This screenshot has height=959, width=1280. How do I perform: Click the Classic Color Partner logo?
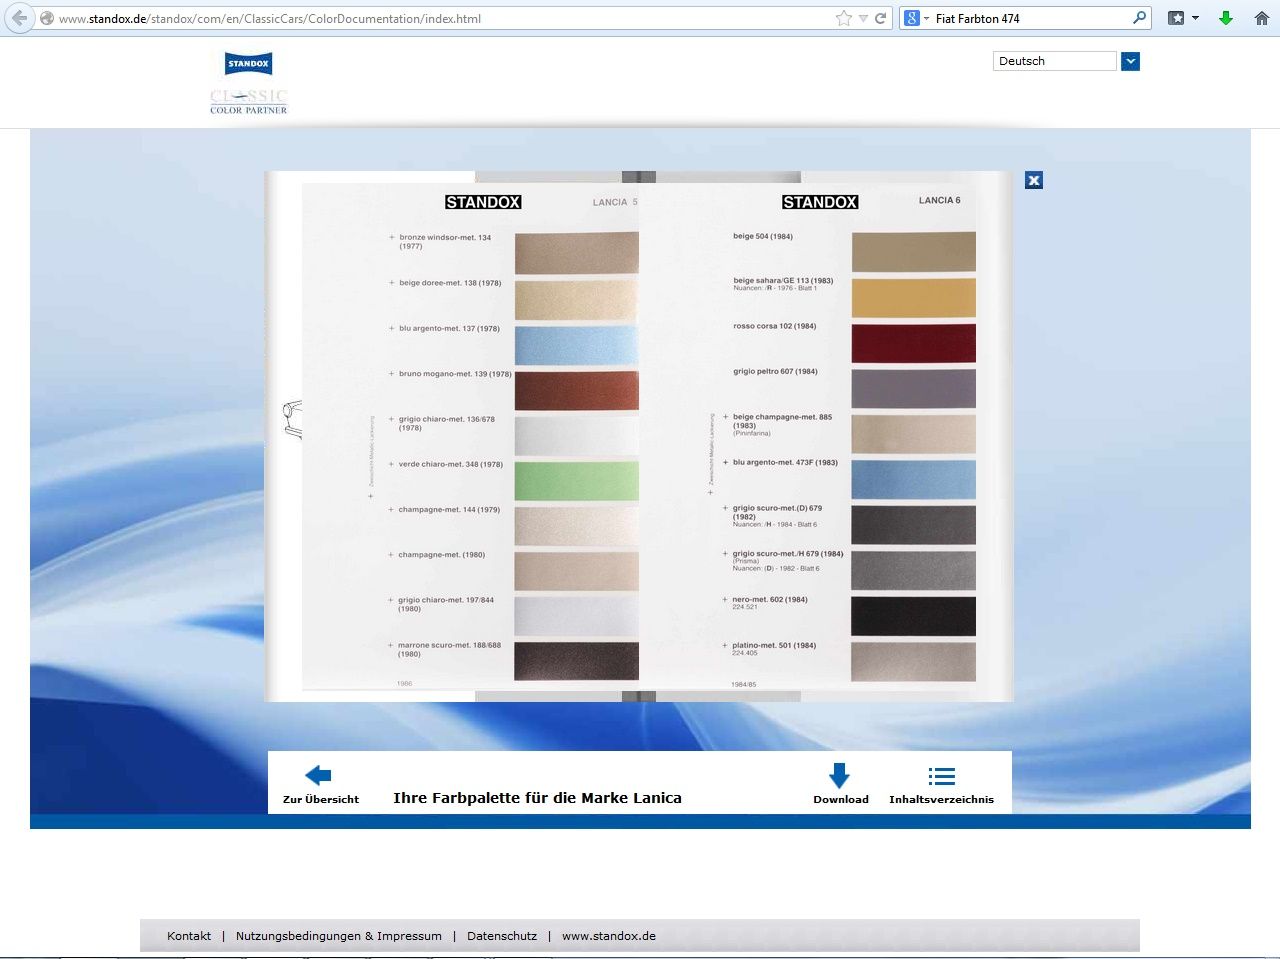click(248, 101)
